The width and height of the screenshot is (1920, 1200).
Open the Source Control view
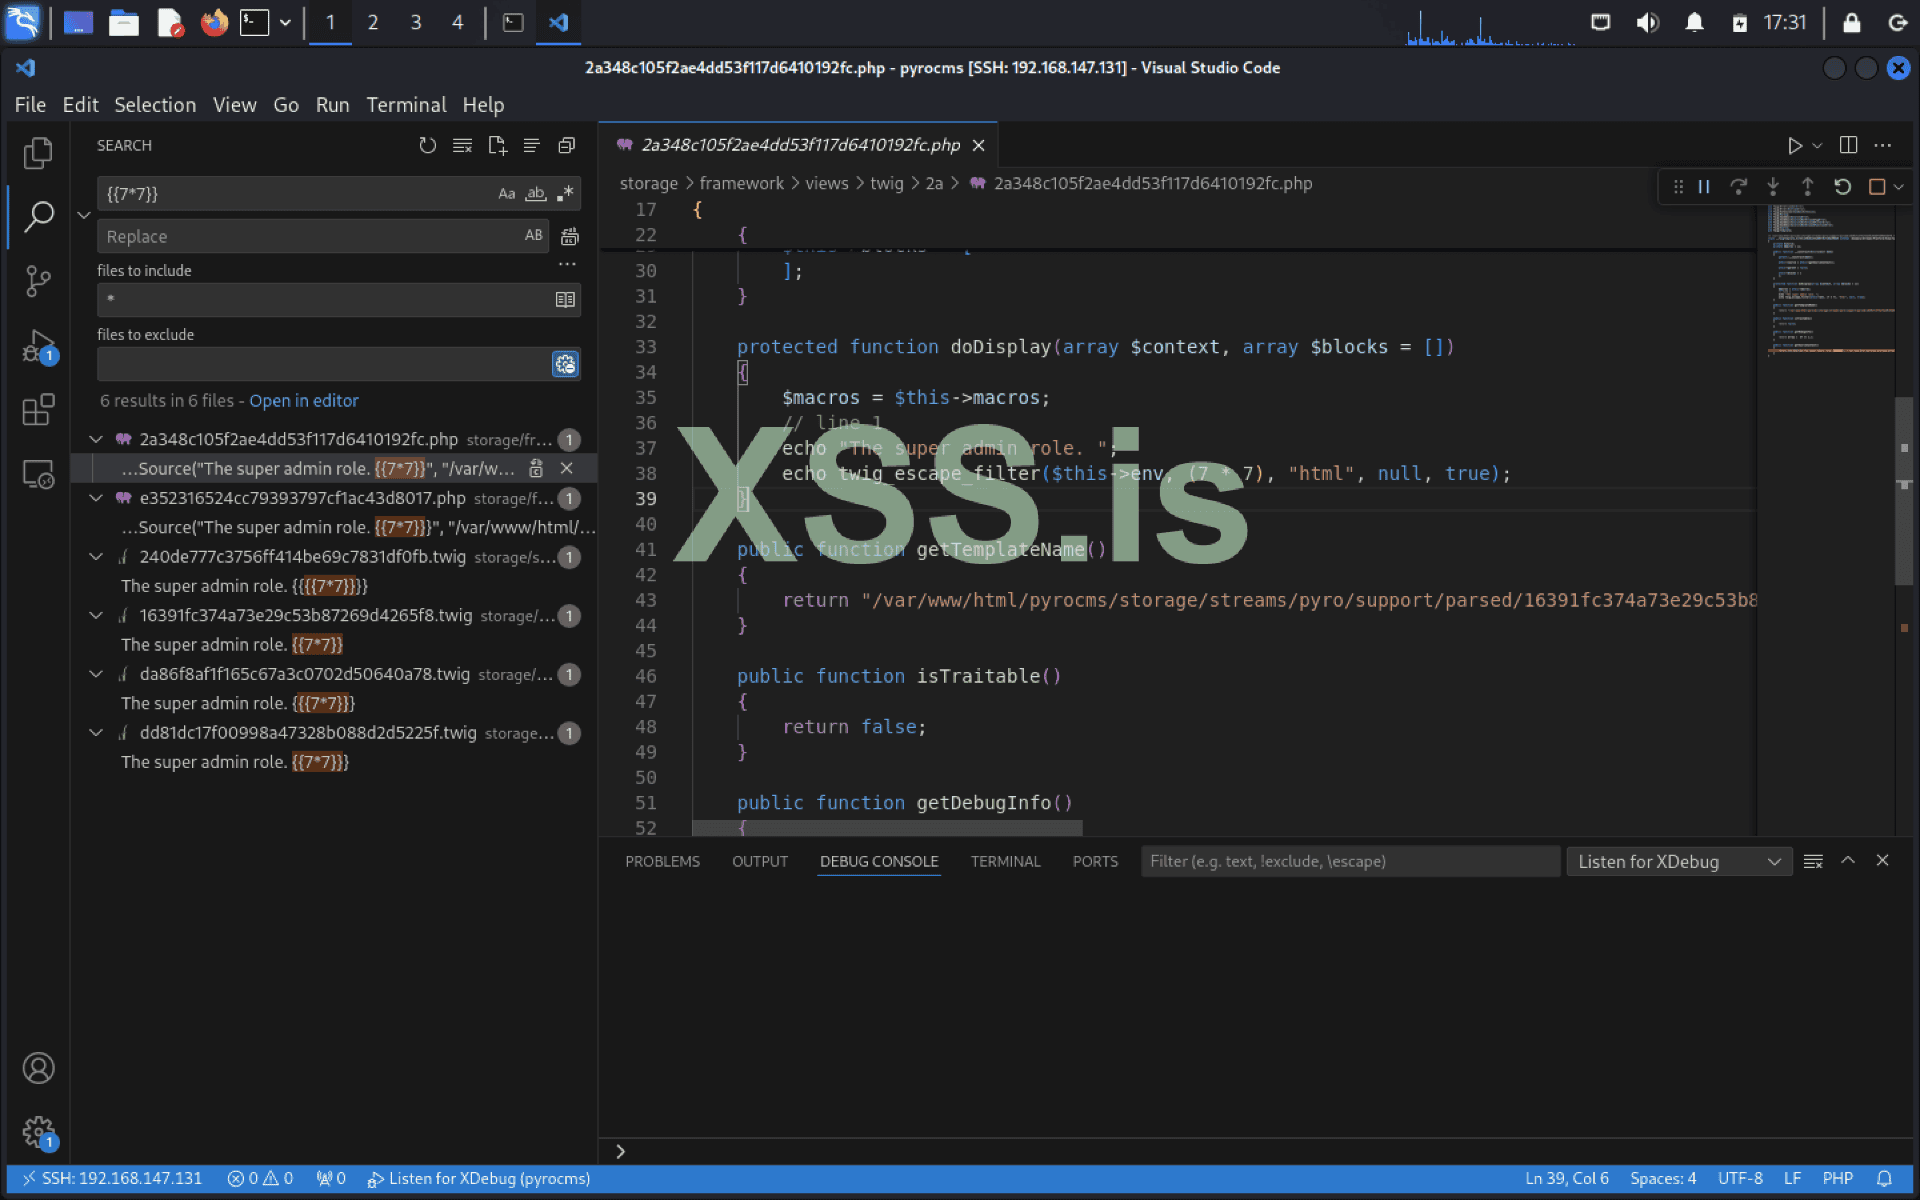[38, 281]
